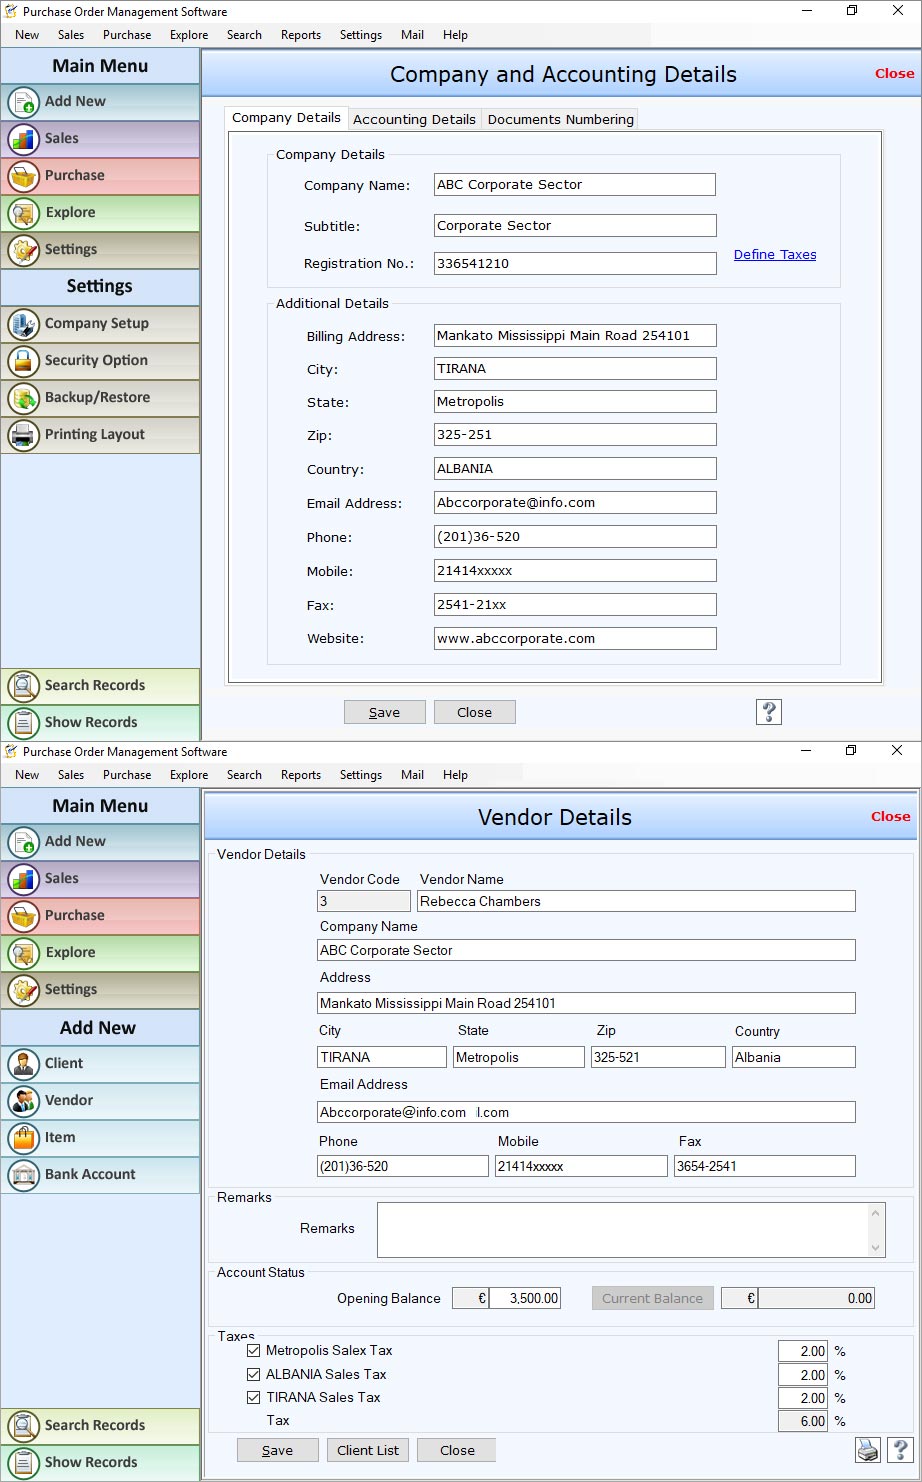
Task: Open Help menu in Vendor window menubar
Action: click(455, 775)
